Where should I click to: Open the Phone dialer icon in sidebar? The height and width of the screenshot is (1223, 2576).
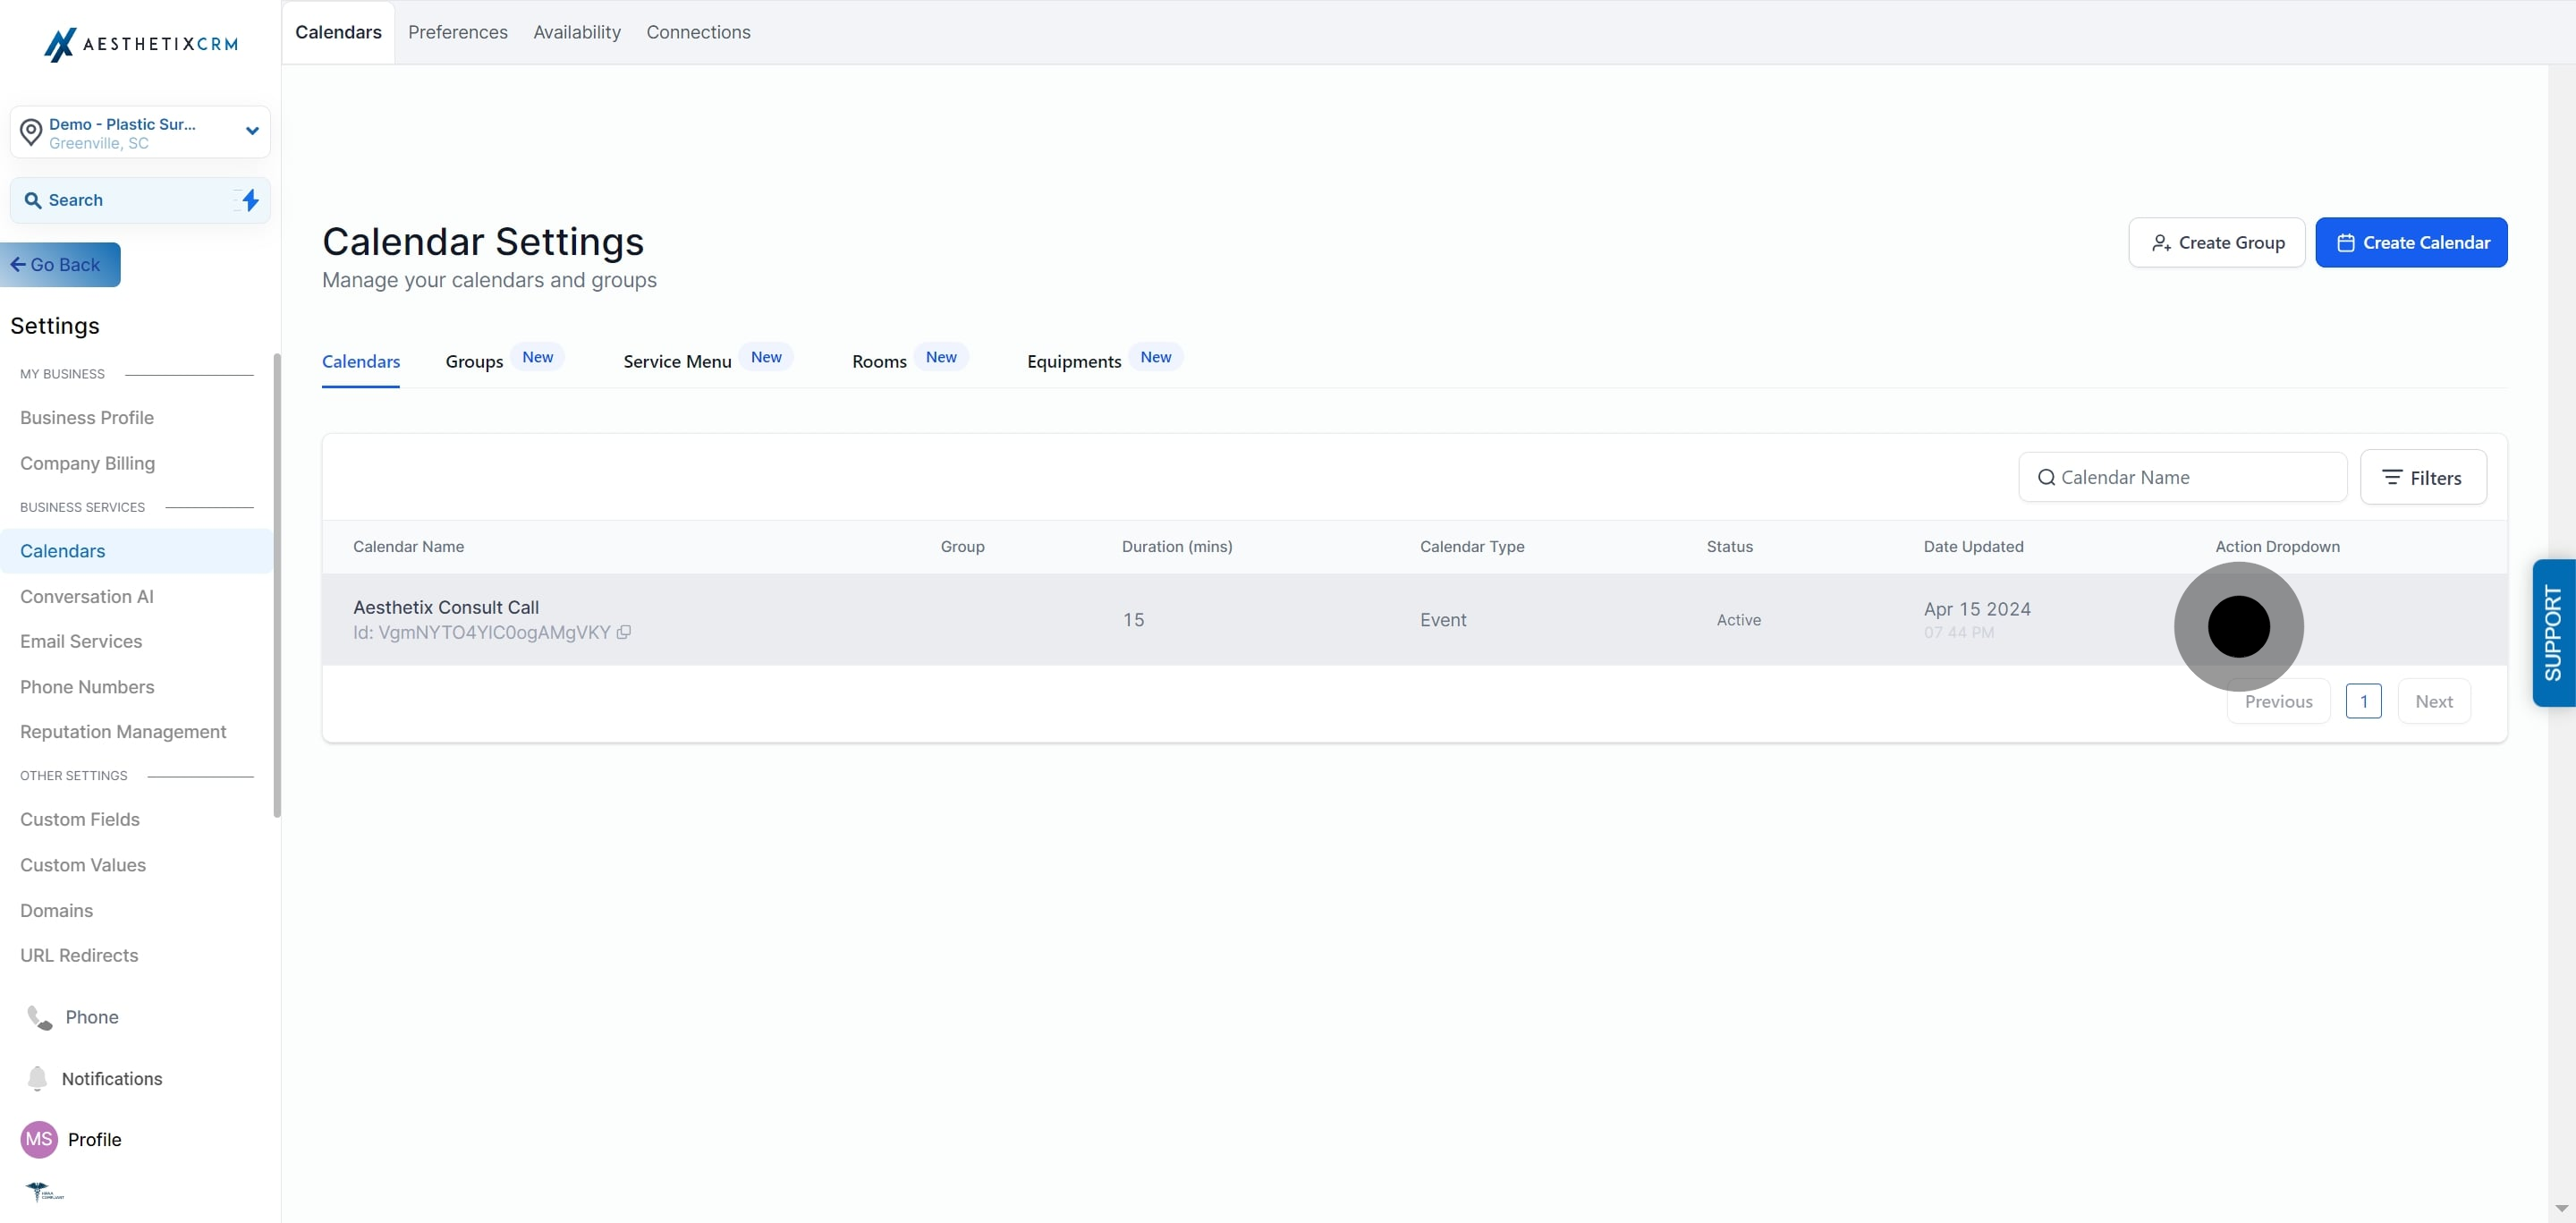pyautogui.click(x=39, y=1017)
